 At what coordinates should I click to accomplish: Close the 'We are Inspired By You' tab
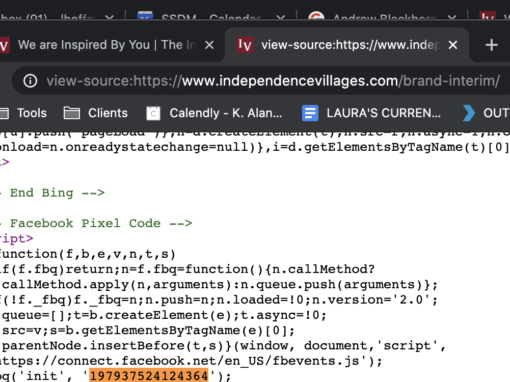209,45
